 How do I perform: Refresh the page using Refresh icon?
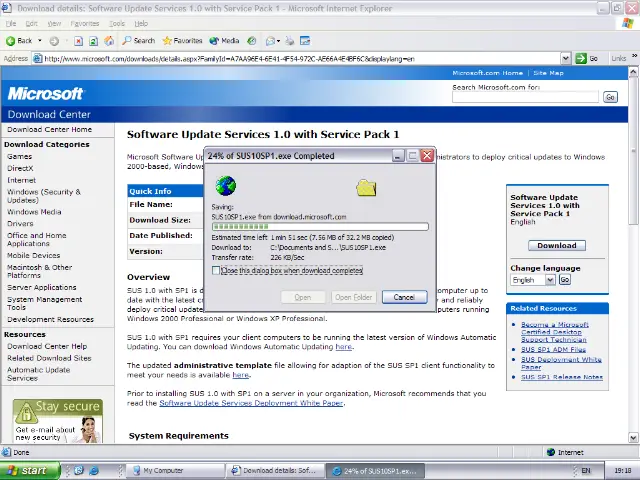[x=93, y=41]
